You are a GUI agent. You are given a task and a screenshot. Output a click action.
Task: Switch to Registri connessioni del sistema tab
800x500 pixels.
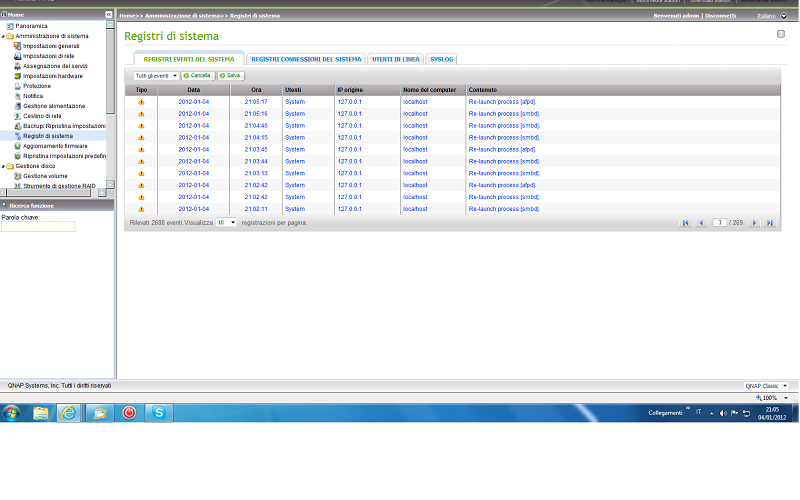305,60
